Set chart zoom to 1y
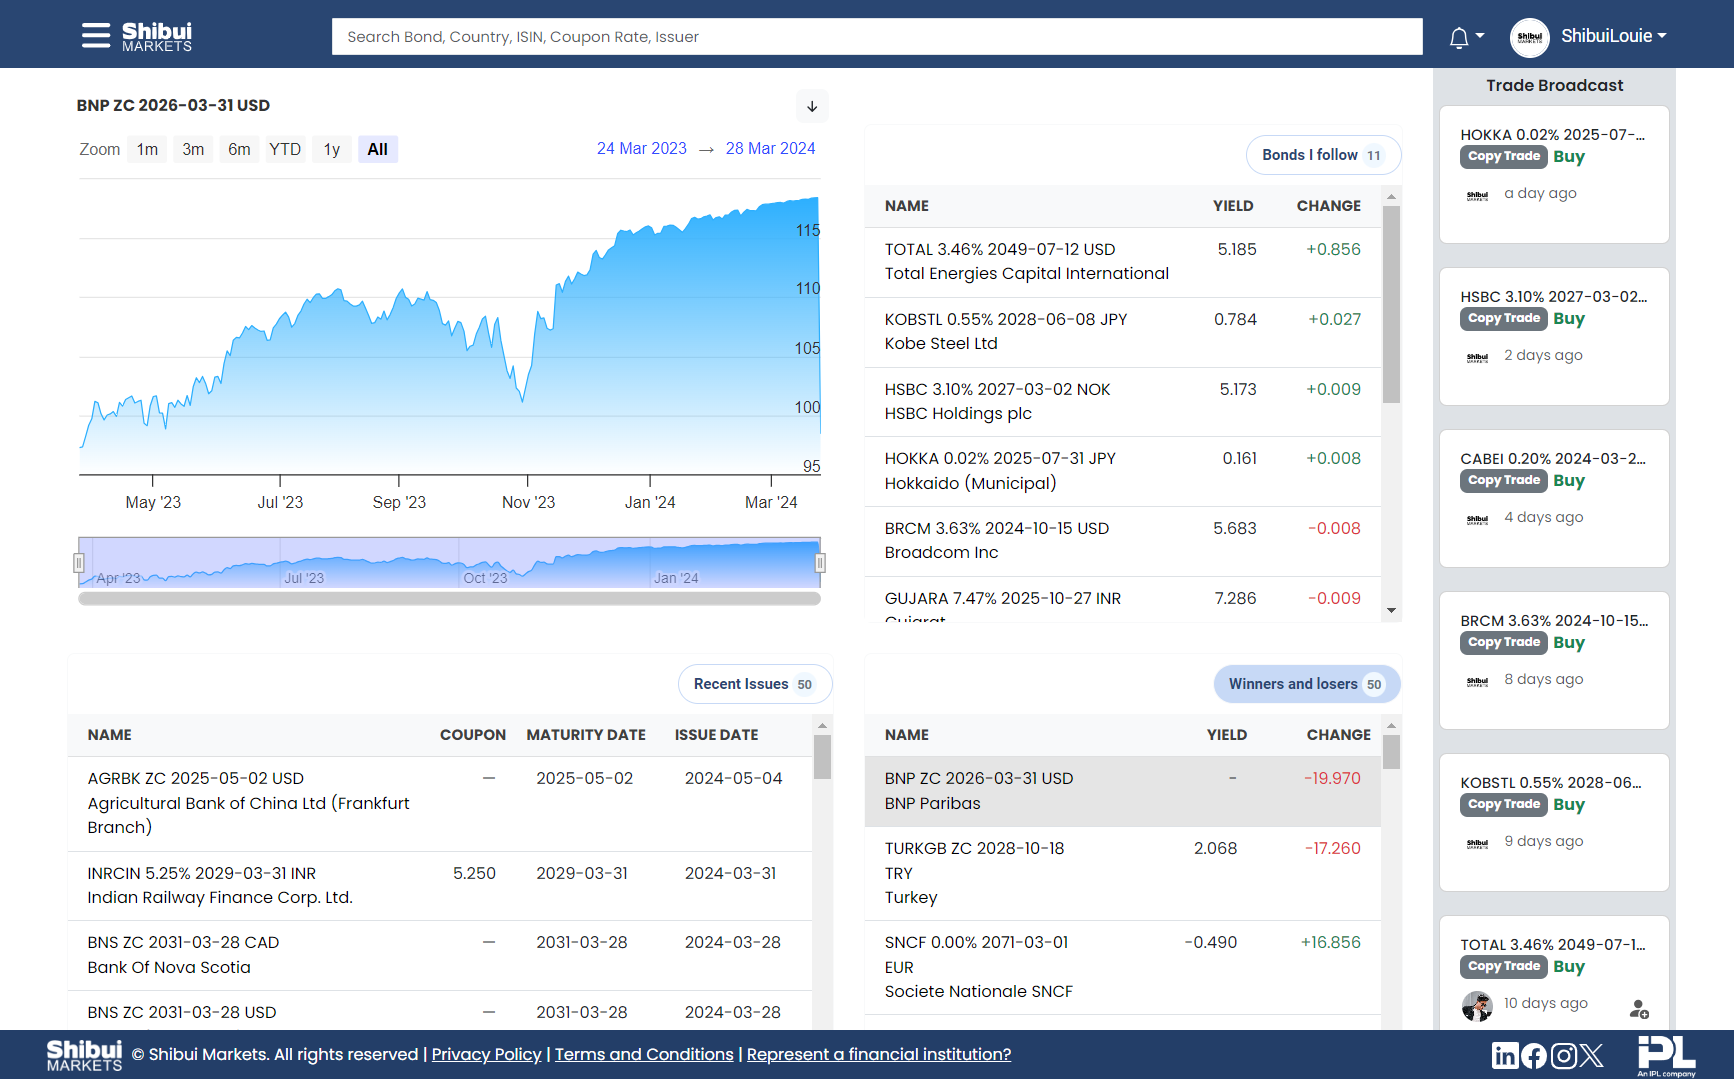1734x1079 pixels. coord(332,149)
